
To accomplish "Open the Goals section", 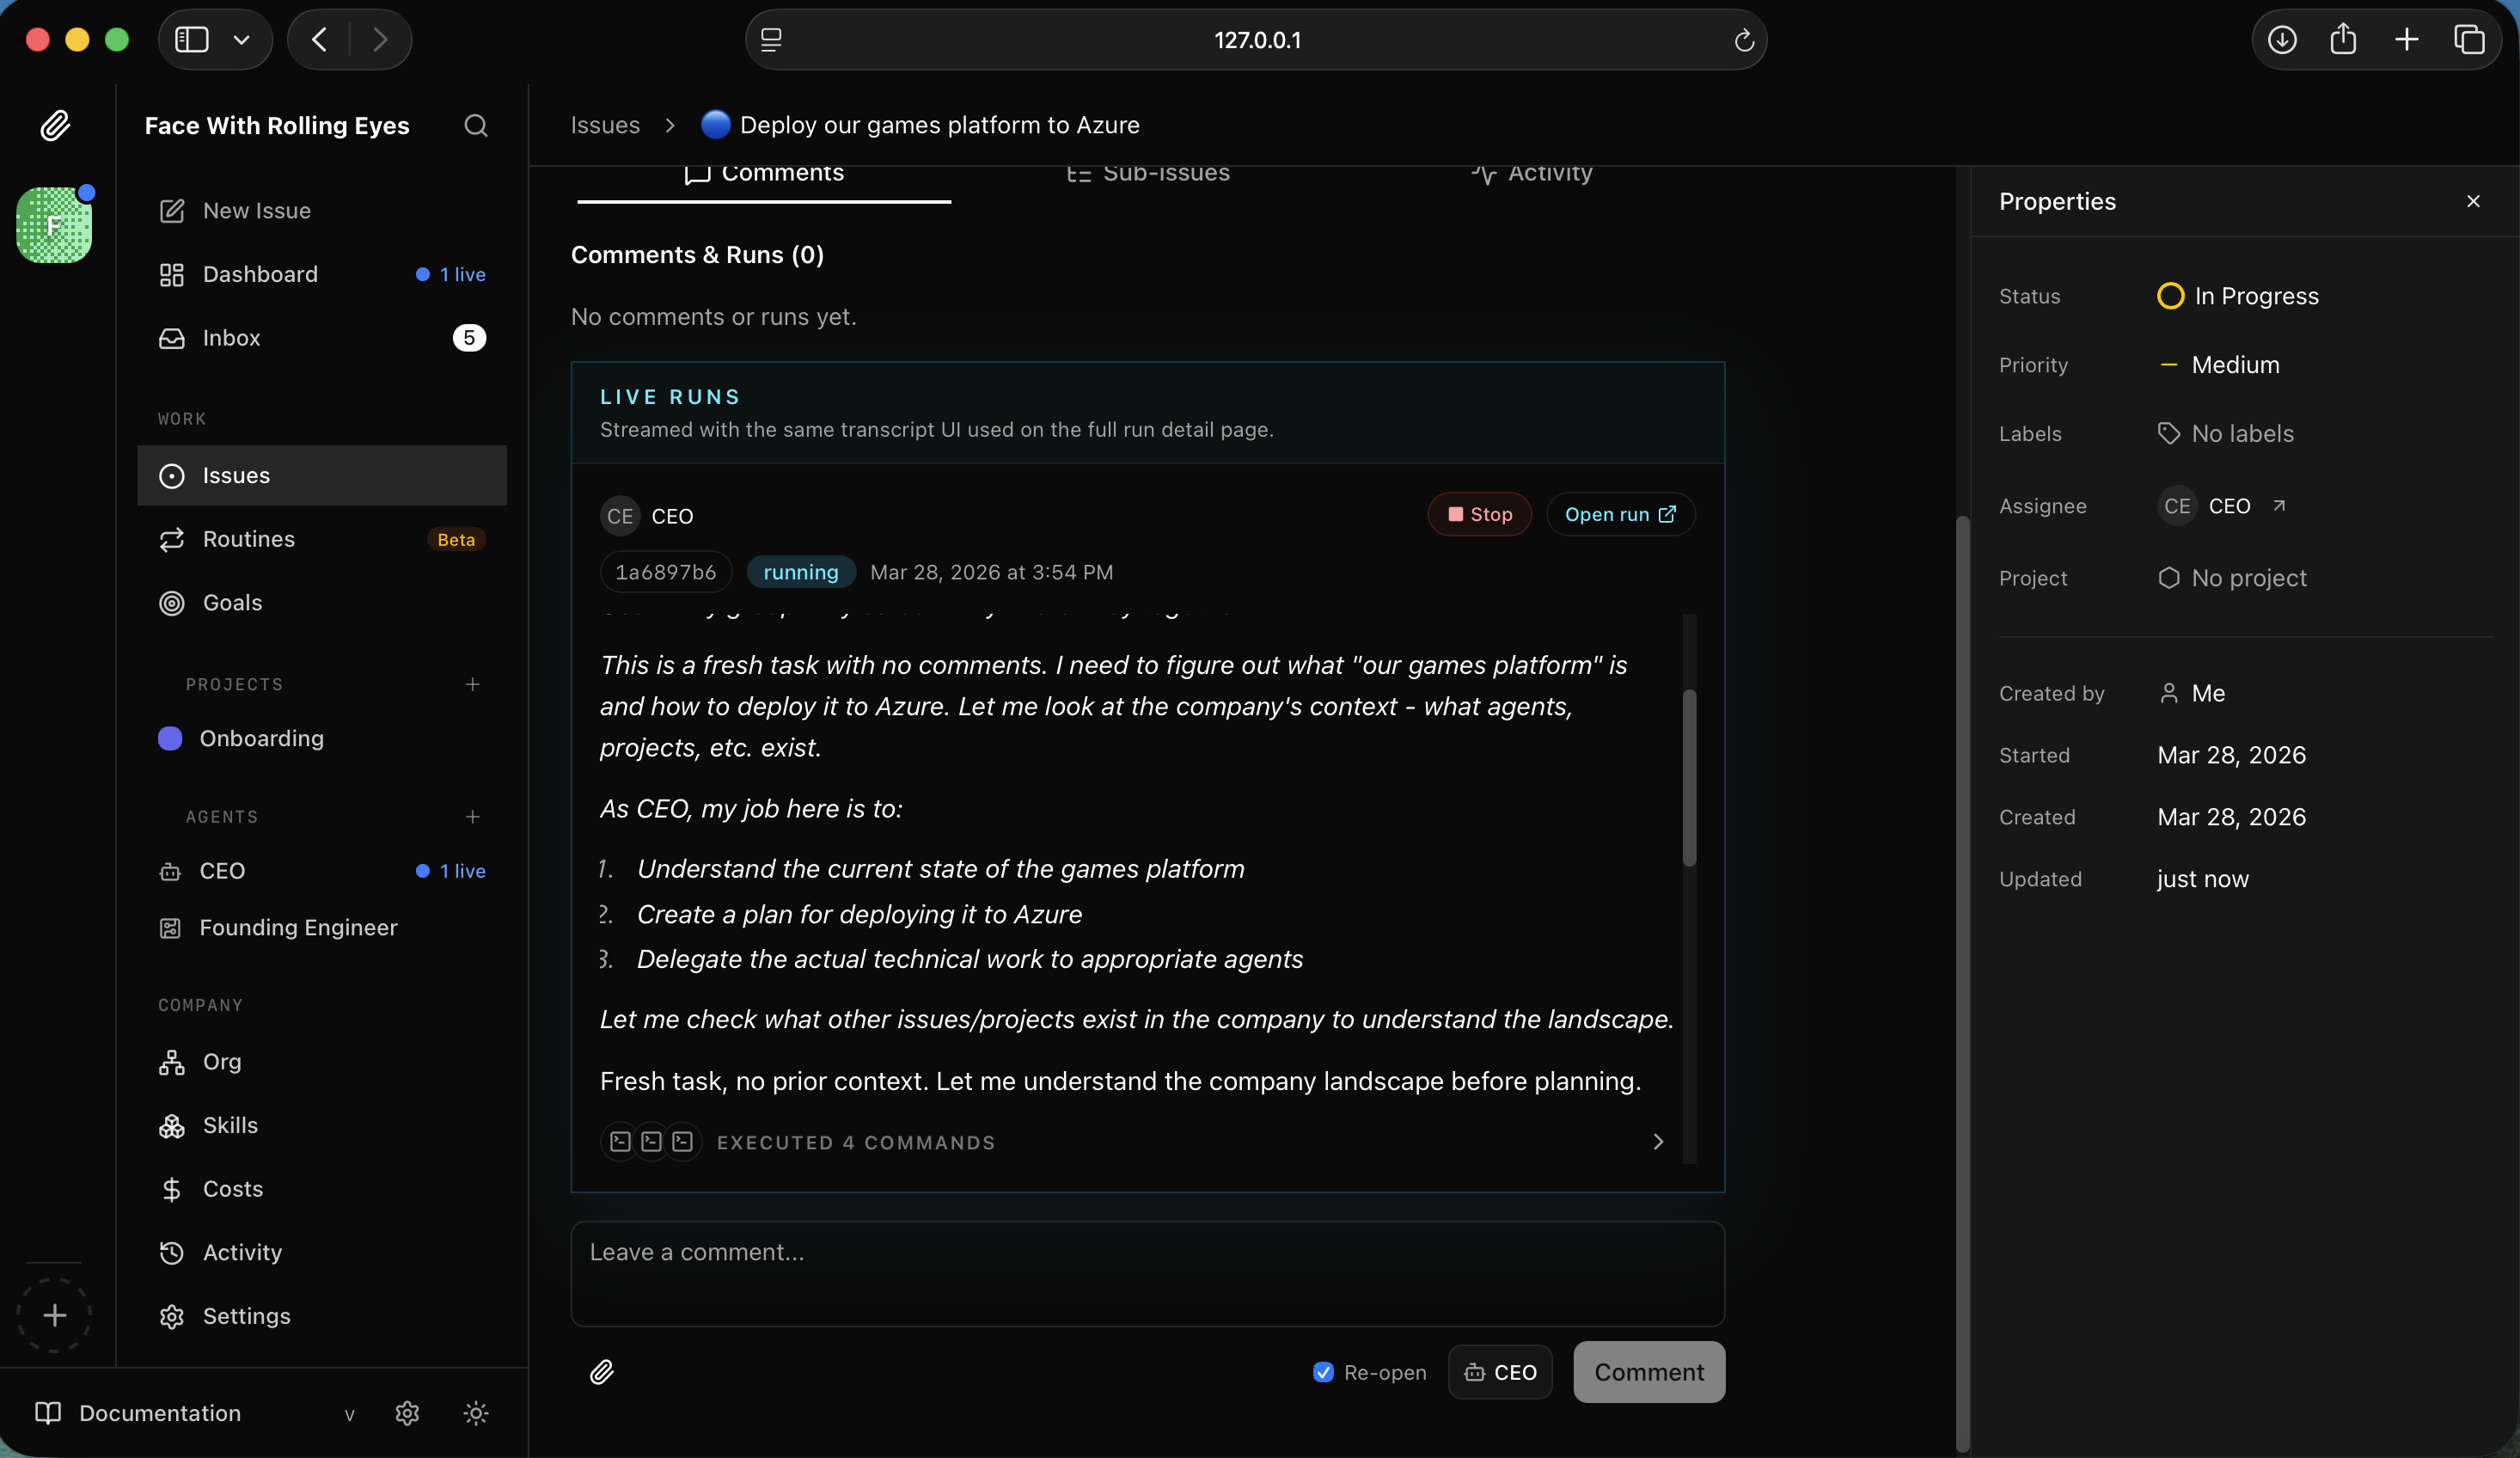I will [233, 602].
